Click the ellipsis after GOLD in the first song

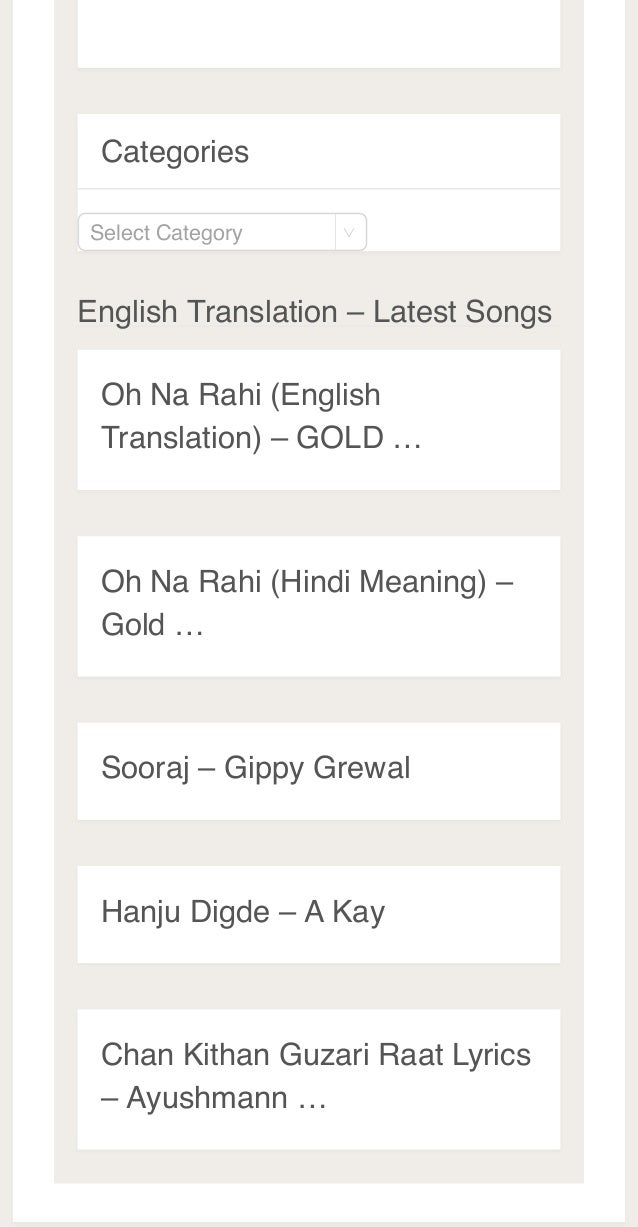pos(407,439)
